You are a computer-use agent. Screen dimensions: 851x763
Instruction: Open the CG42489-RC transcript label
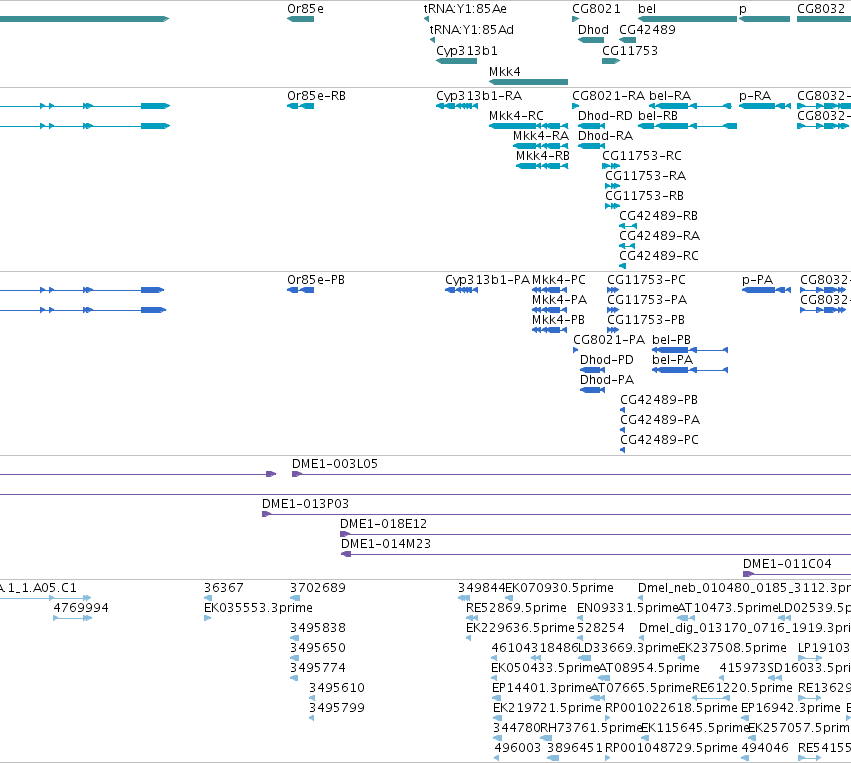point(659,256)
